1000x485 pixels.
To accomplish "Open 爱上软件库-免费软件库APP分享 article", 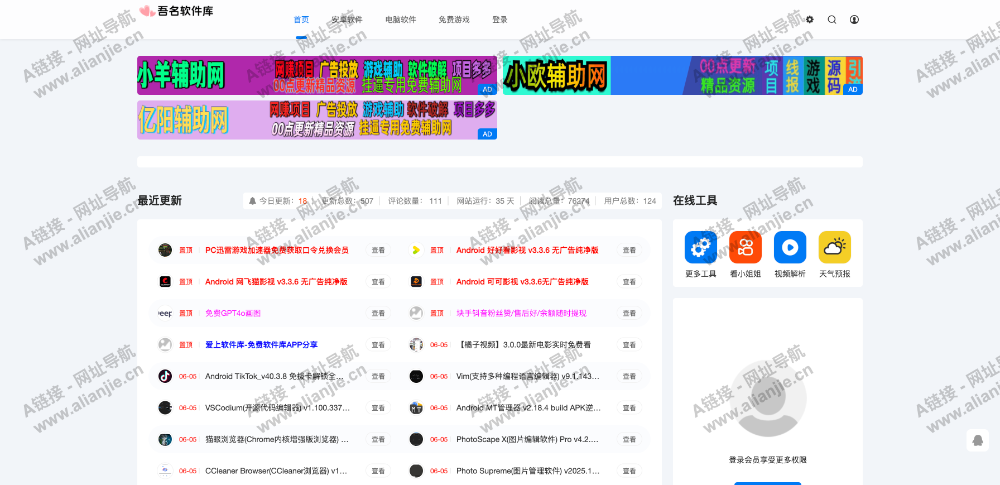I will pyautogui.click(x=261, y=345).
